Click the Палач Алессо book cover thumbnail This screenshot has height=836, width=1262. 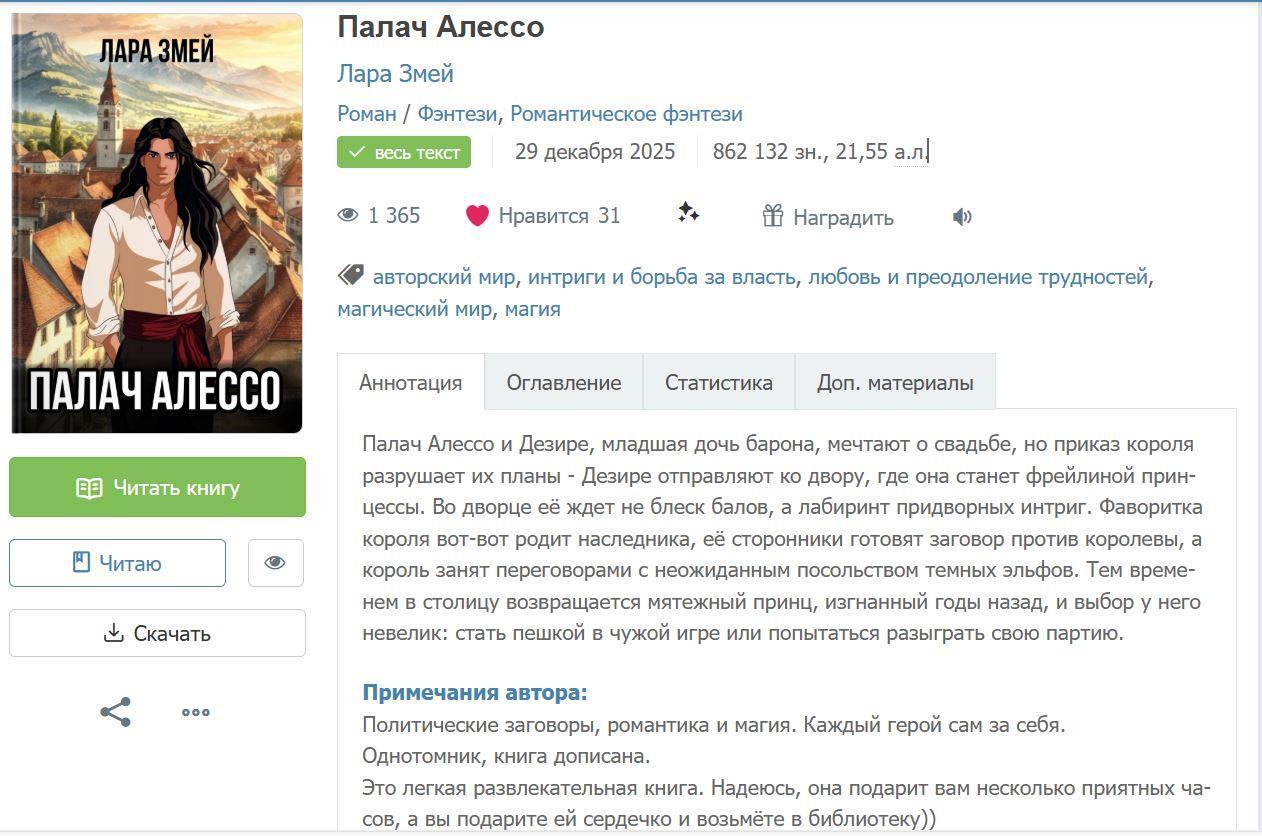(x=157, y=223)
